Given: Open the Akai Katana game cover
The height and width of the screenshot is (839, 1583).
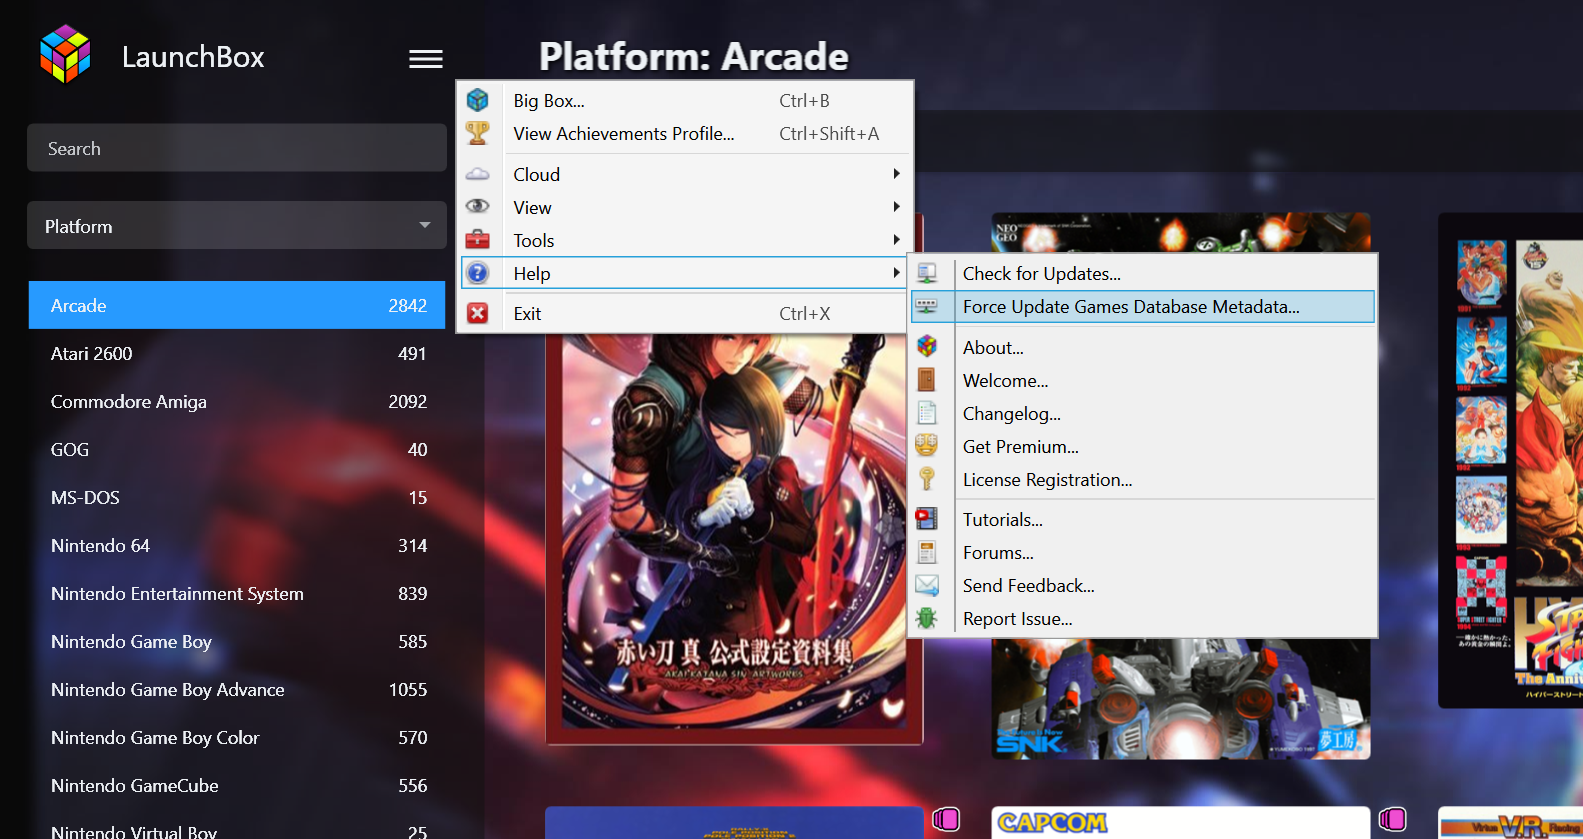Looking at the screenshot, I should [x=733, y=540].
